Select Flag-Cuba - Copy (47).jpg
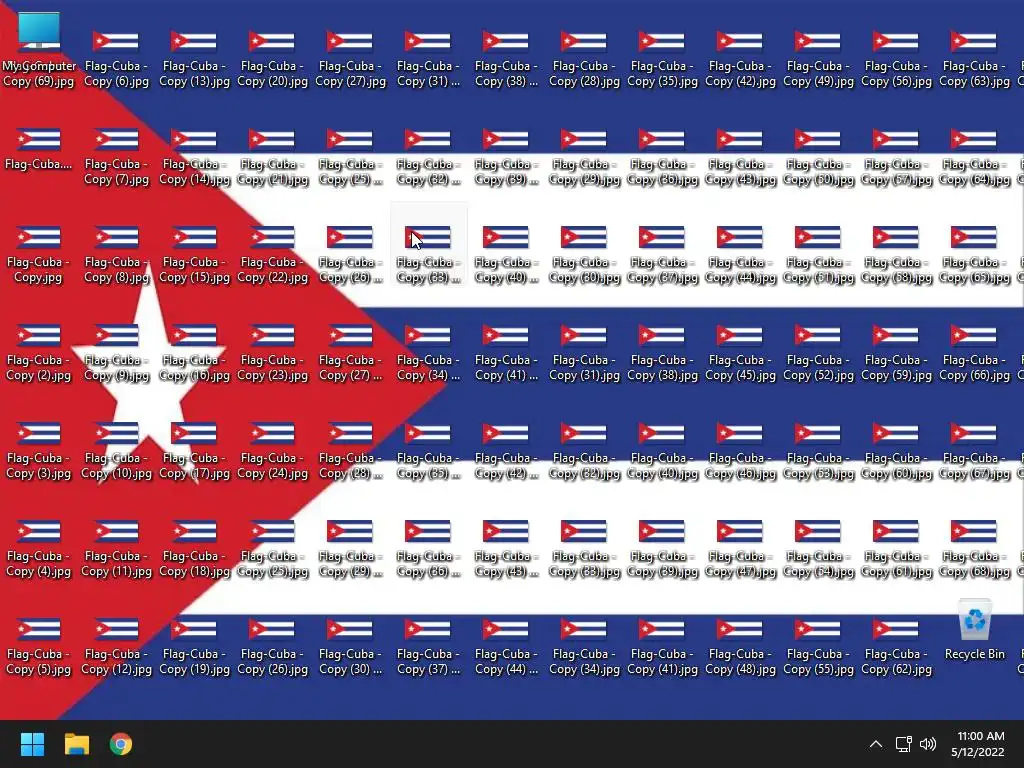The height and width of the screenshot is (768, 1024). pyautogui.click(x=740, y=549)
